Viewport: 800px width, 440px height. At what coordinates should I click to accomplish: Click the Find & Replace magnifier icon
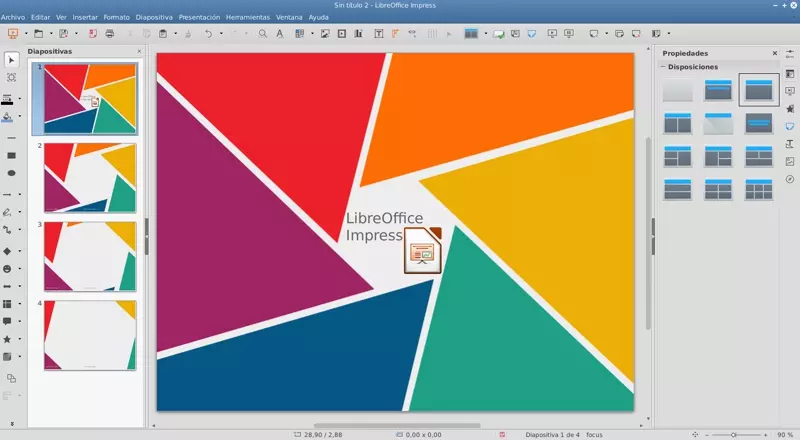pos(262,34)
